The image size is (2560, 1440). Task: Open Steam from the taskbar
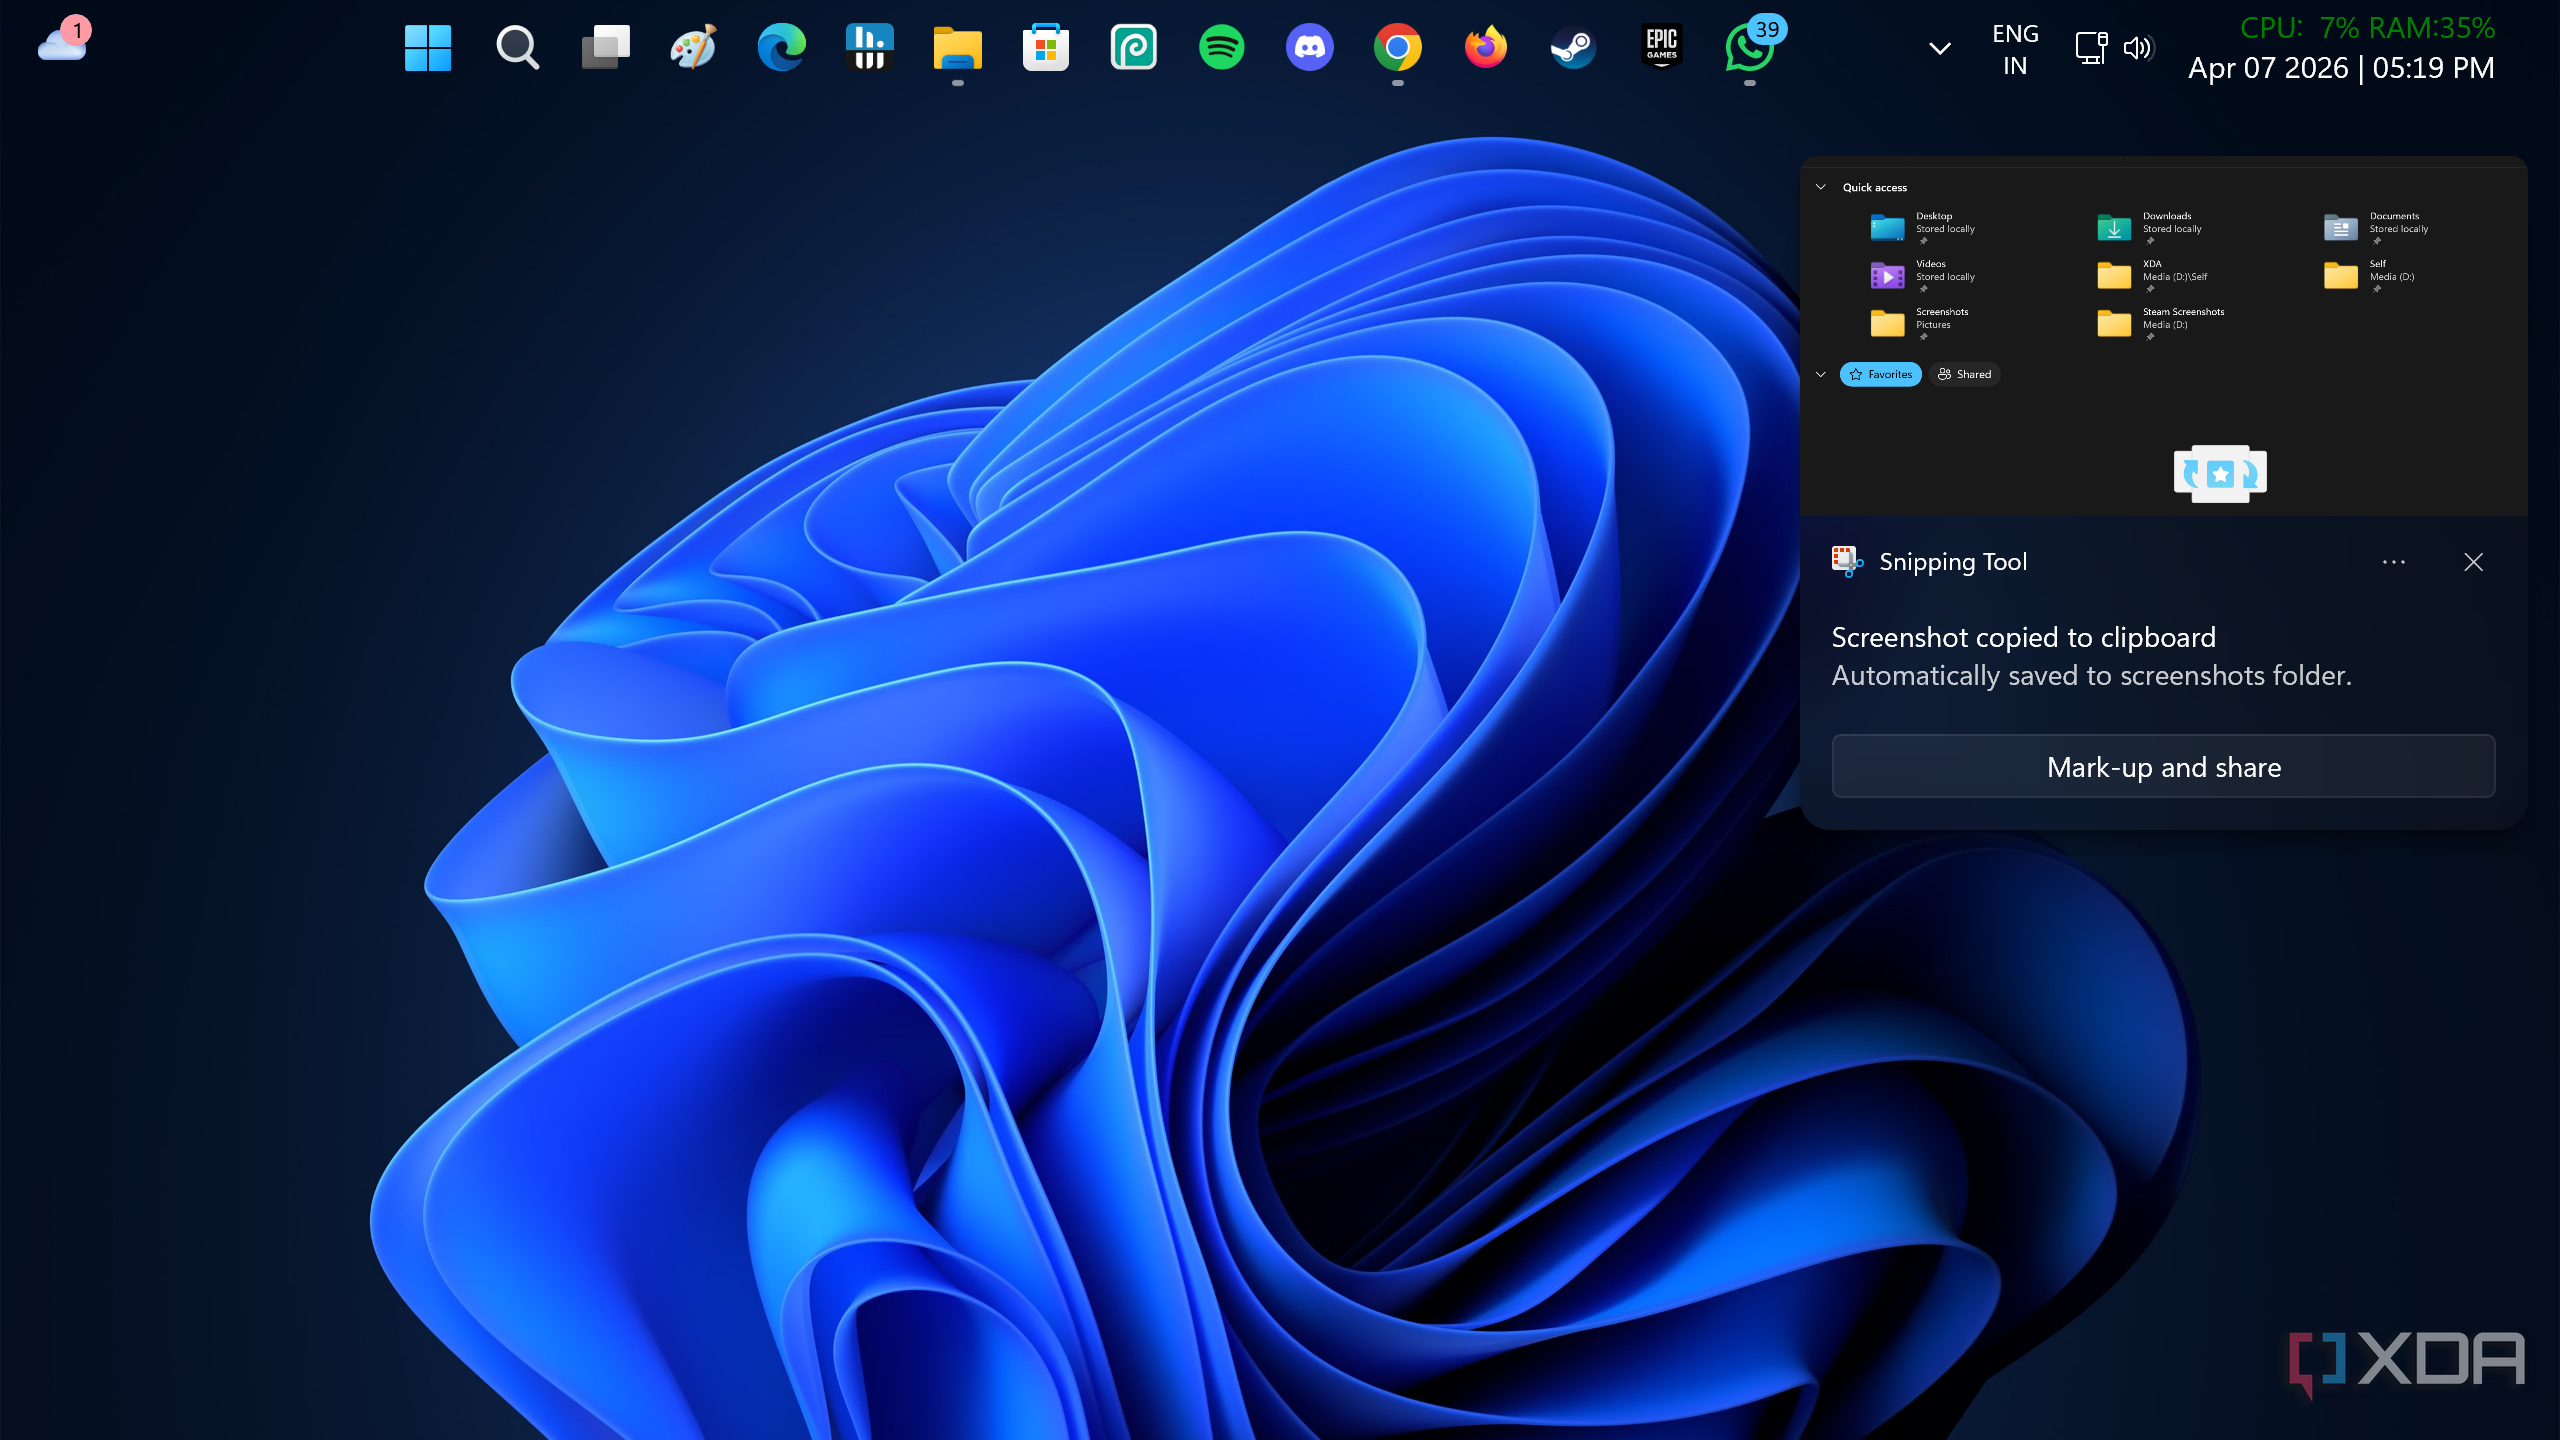click(1573, 48)
